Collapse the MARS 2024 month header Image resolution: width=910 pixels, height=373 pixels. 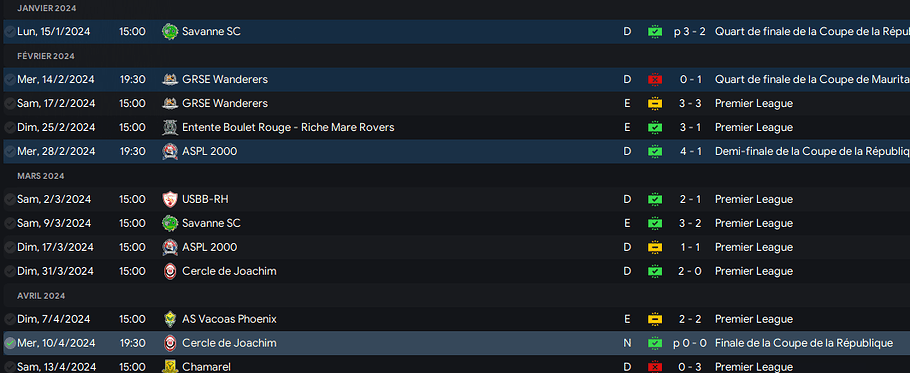(x=41, y=176)
